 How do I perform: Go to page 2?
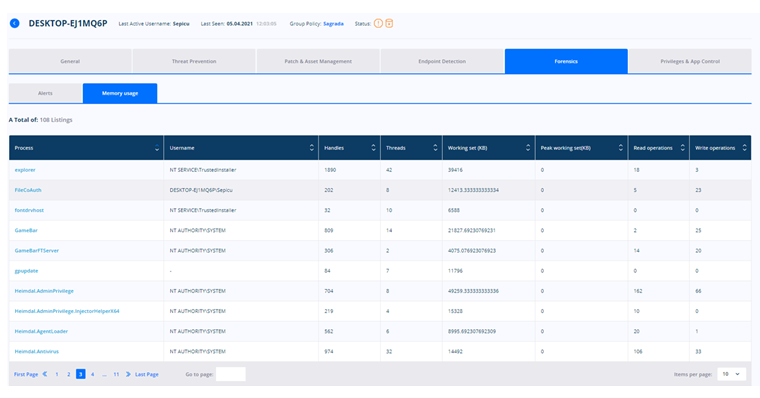coord(69,374)
